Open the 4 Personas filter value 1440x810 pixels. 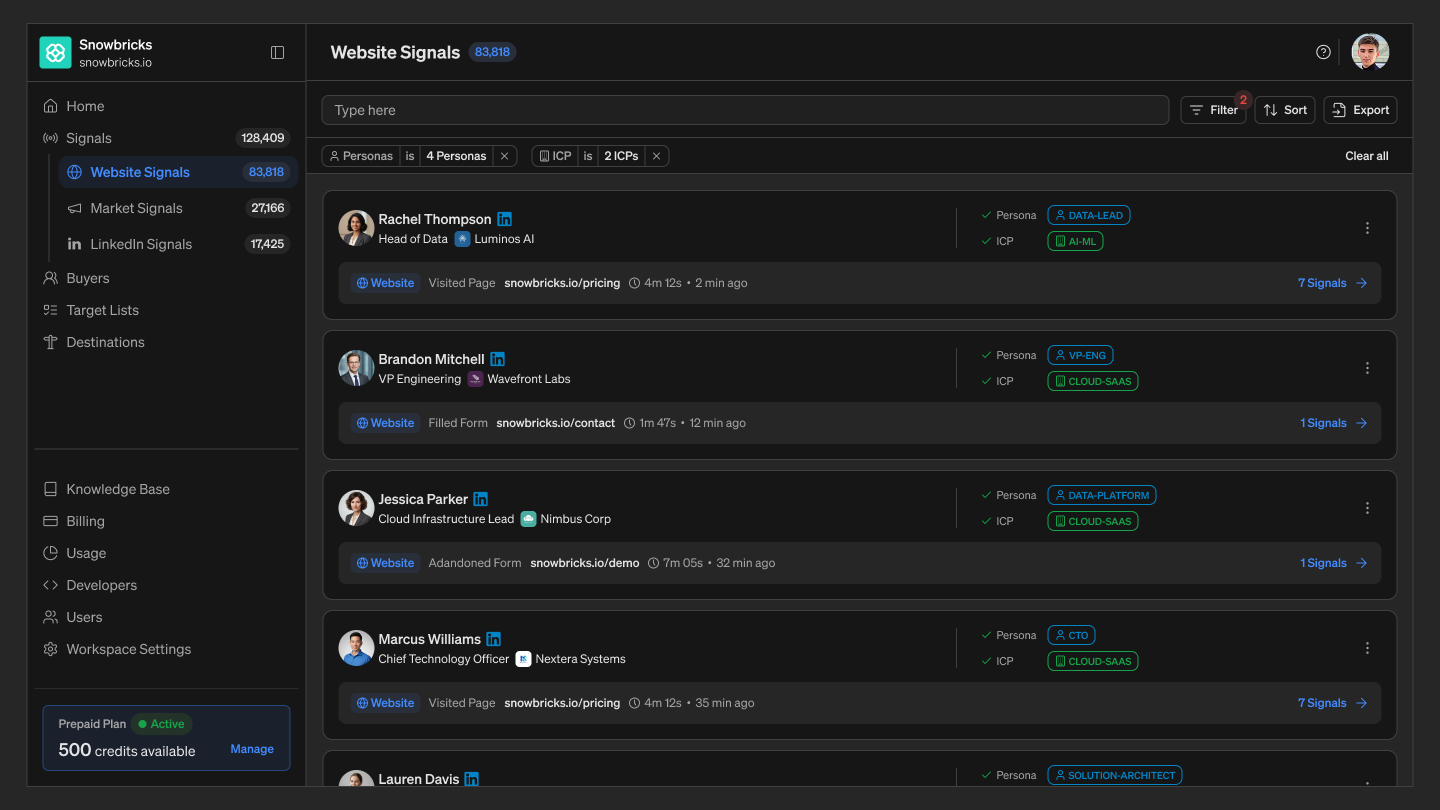[x=456, y=156]
